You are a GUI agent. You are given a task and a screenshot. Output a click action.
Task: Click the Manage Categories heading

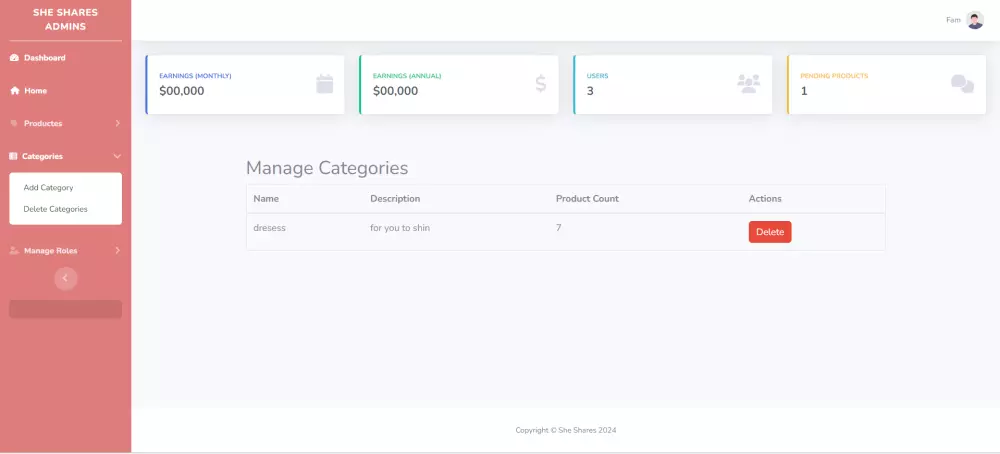pos(327,168)
